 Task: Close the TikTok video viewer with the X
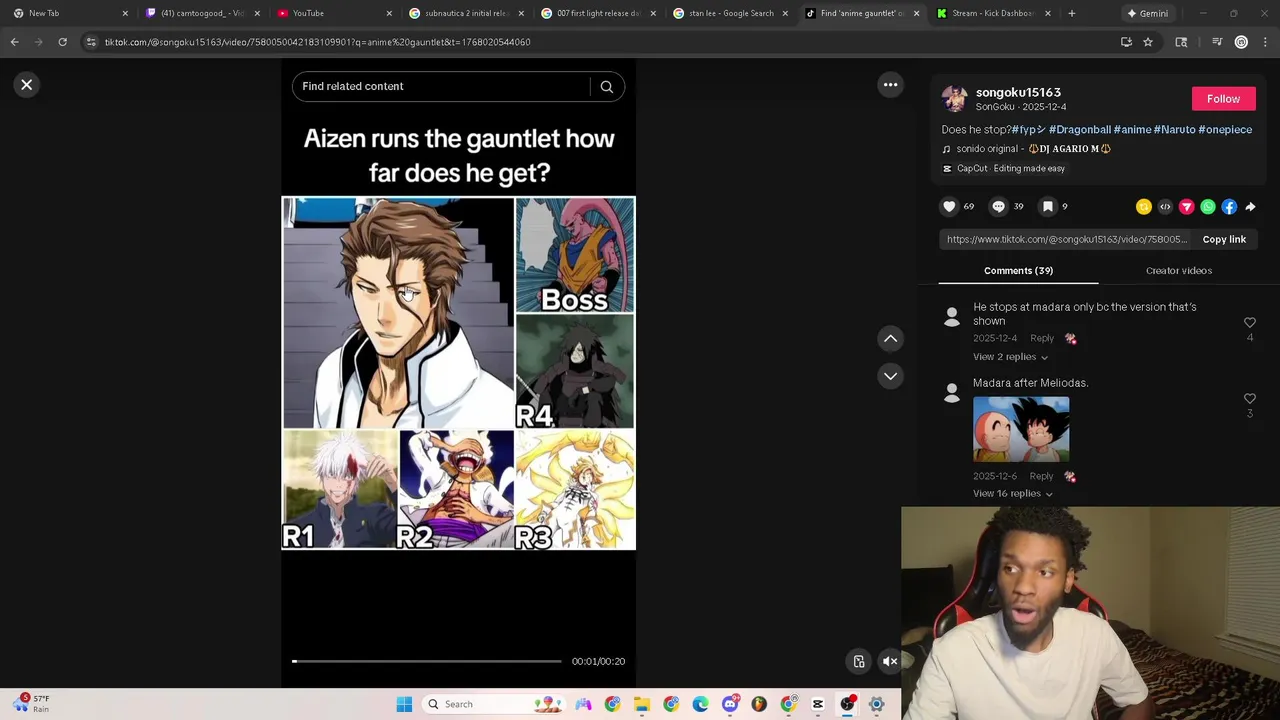pyautogui.click(x=27, y=85)
